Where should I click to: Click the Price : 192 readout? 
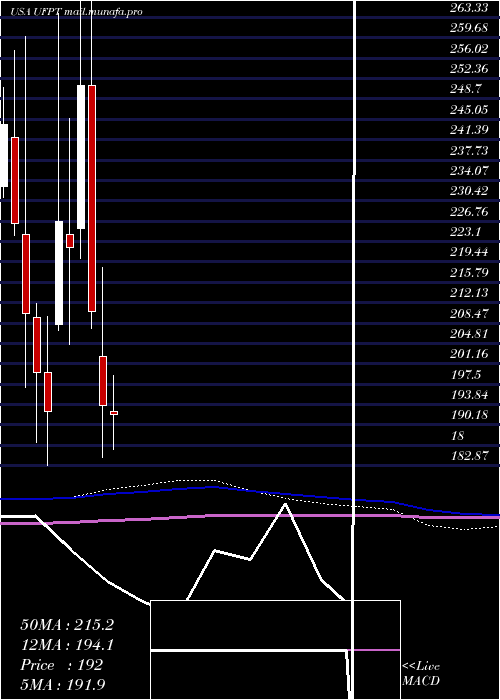61,665
